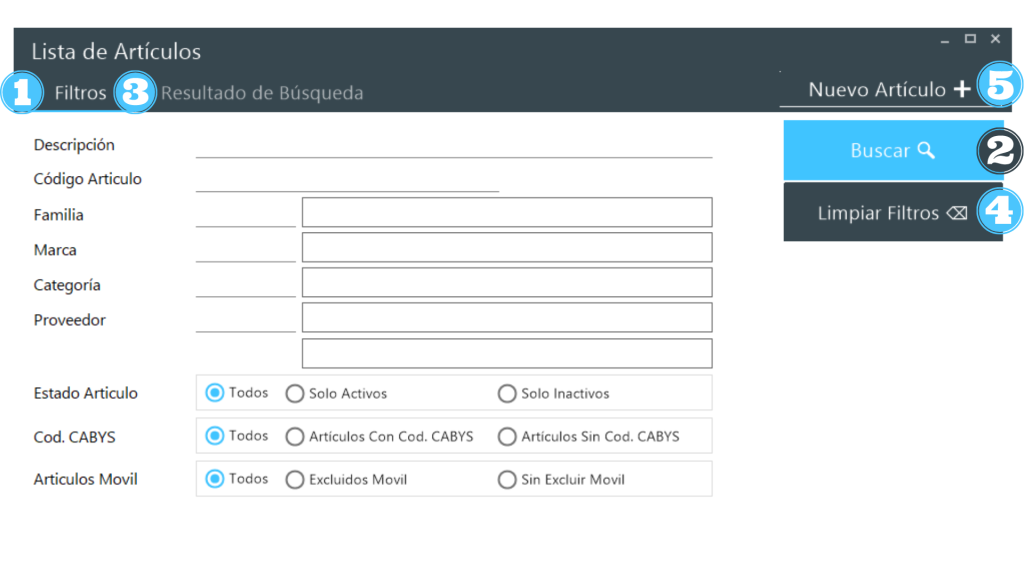Click the magnifier icon on Buscar
This screenshot has height=576, width=1024.
coord(926,150)
